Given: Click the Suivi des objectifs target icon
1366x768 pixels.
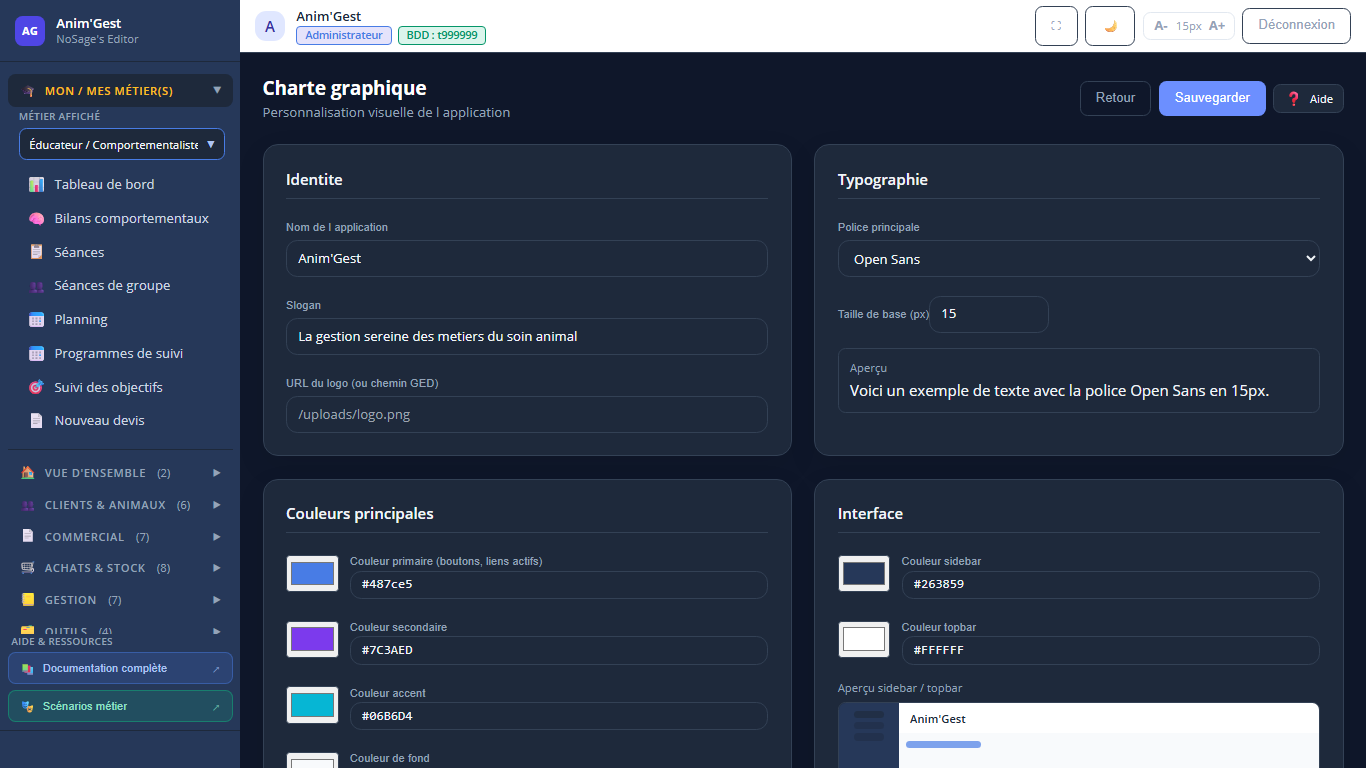Looking at the screenshot, I should (x=36, y=388).
